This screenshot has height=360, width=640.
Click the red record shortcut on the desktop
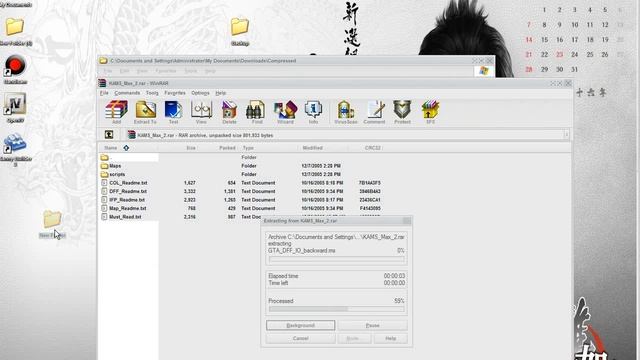pyautogui.click(x=16, y=65)
